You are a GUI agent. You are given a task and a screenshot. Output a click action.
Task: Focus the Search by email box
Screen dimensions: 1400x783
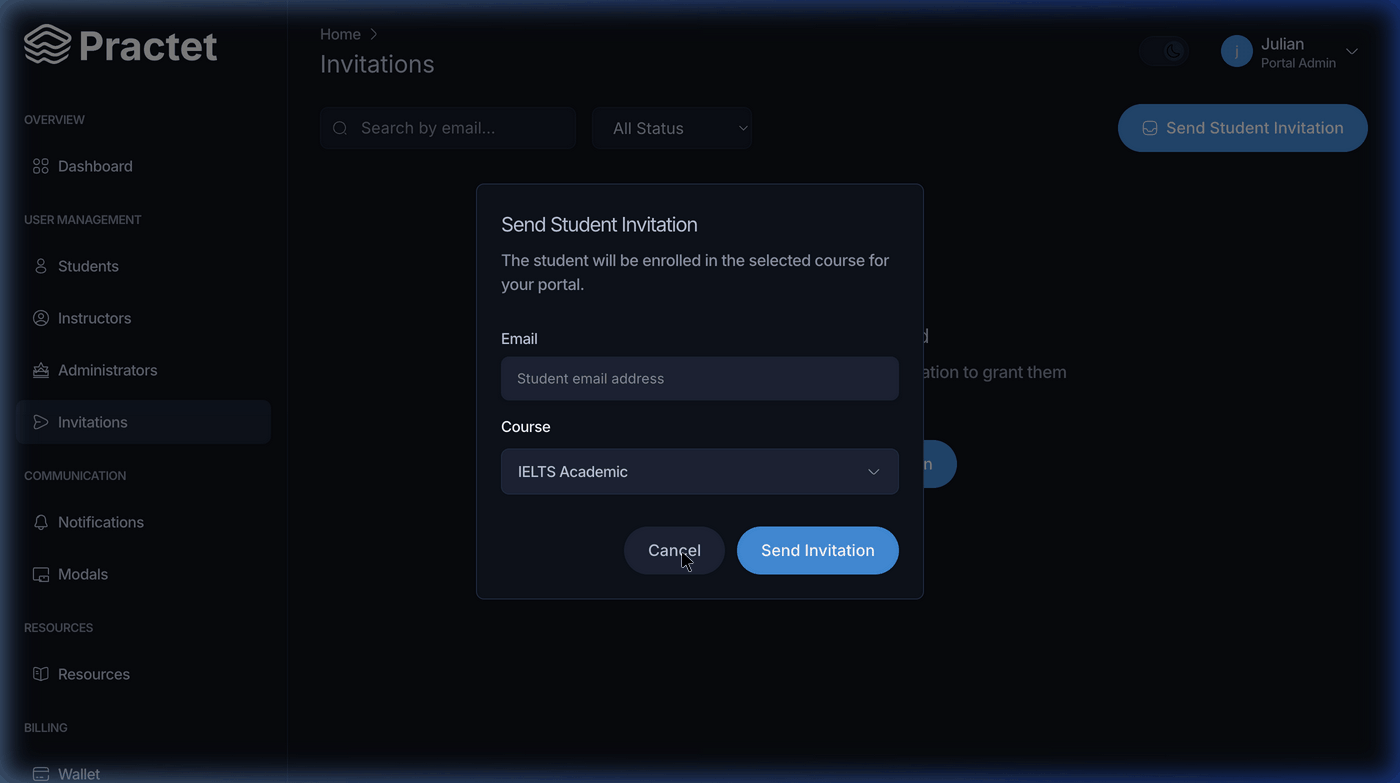[448, 128]
